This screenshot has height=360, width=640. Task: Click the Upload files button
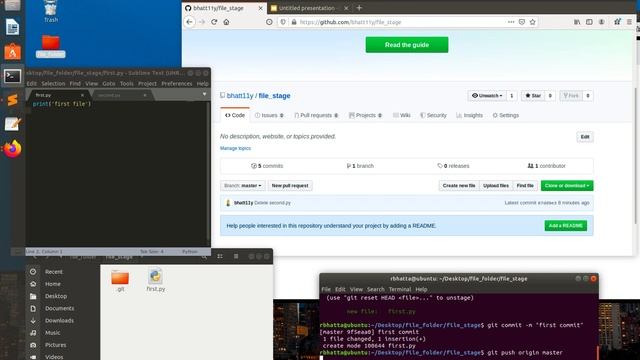coord(496,186)
